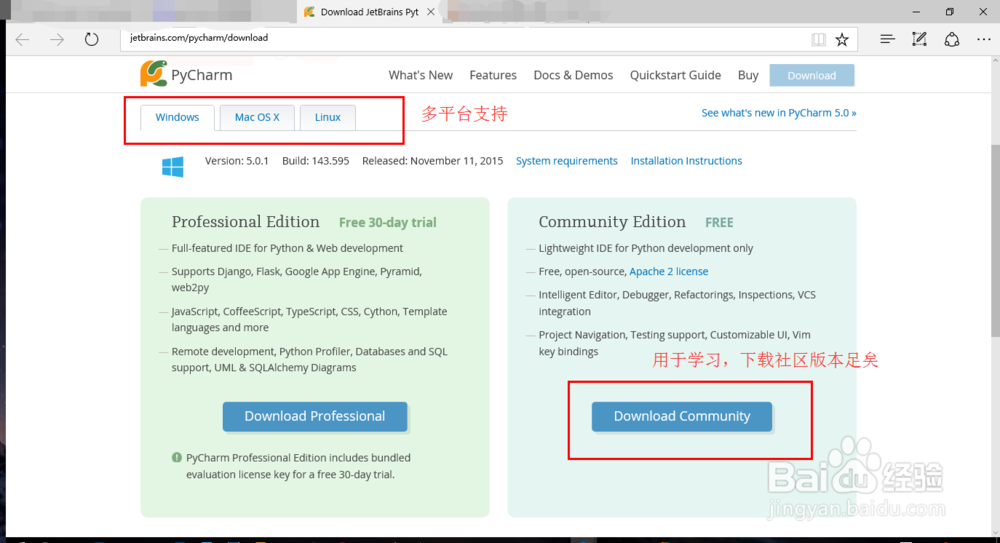The image size is (1000, 543).
Task: Close the Download JetBrains tab
Action: pyautogui.click(x=431, y=11)
